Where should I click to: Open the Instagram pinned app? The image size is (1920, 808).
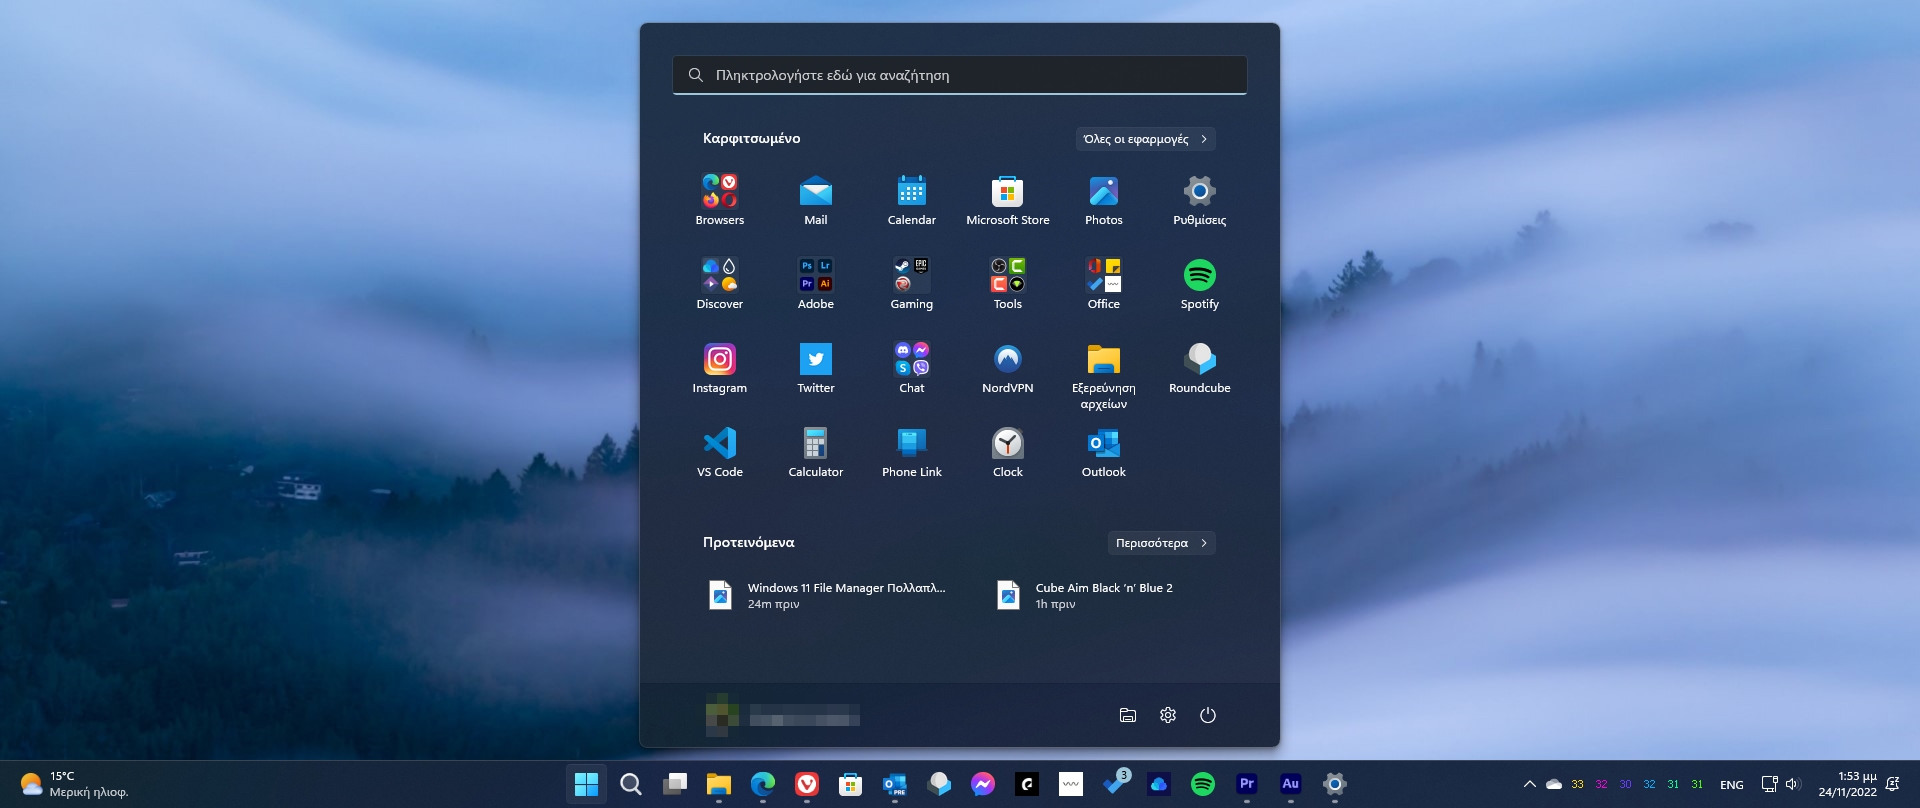[x=719, y=369]
